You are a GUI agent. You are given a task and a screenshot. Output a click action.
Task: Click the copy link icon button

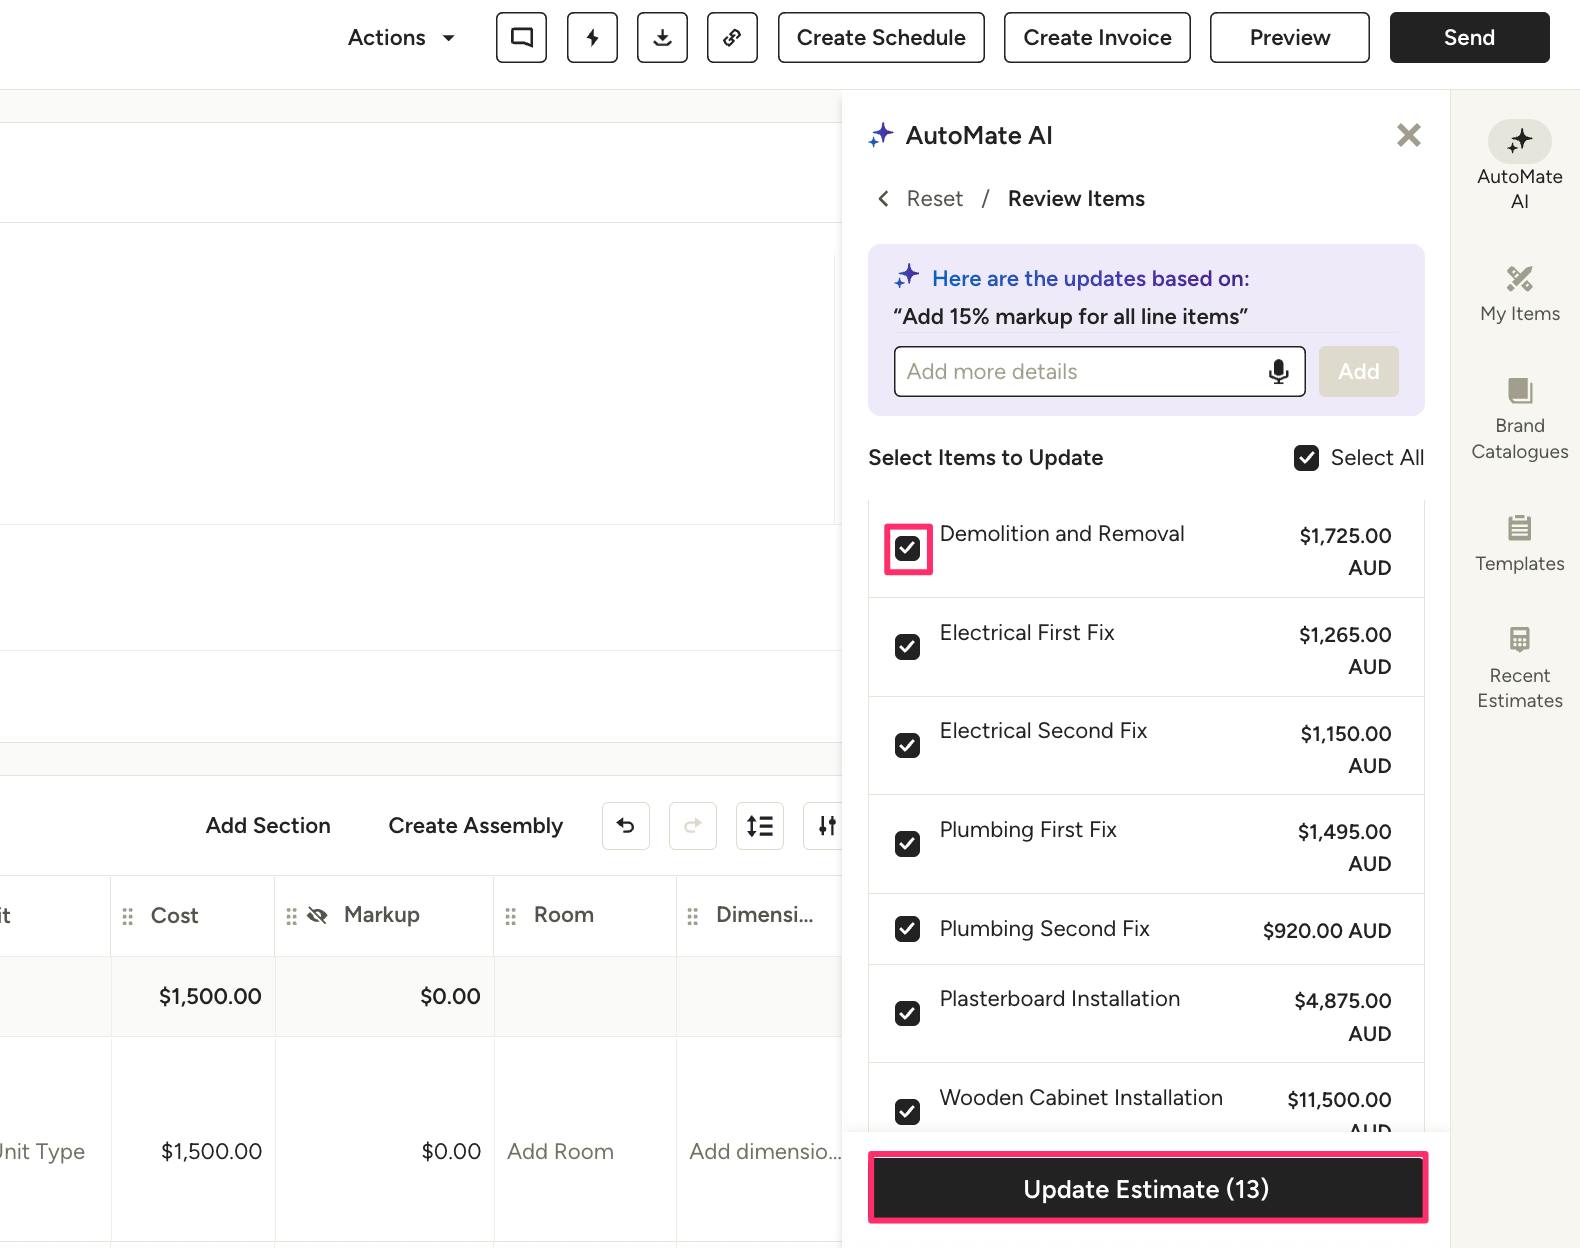tap(732, 38)
